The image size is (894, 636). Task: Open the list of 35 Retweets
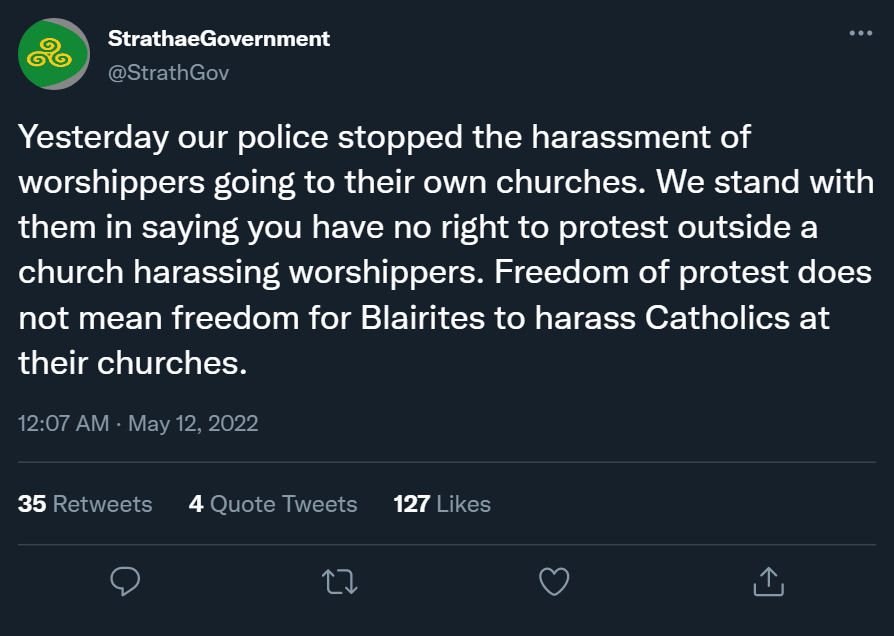[x=86, y=504]
